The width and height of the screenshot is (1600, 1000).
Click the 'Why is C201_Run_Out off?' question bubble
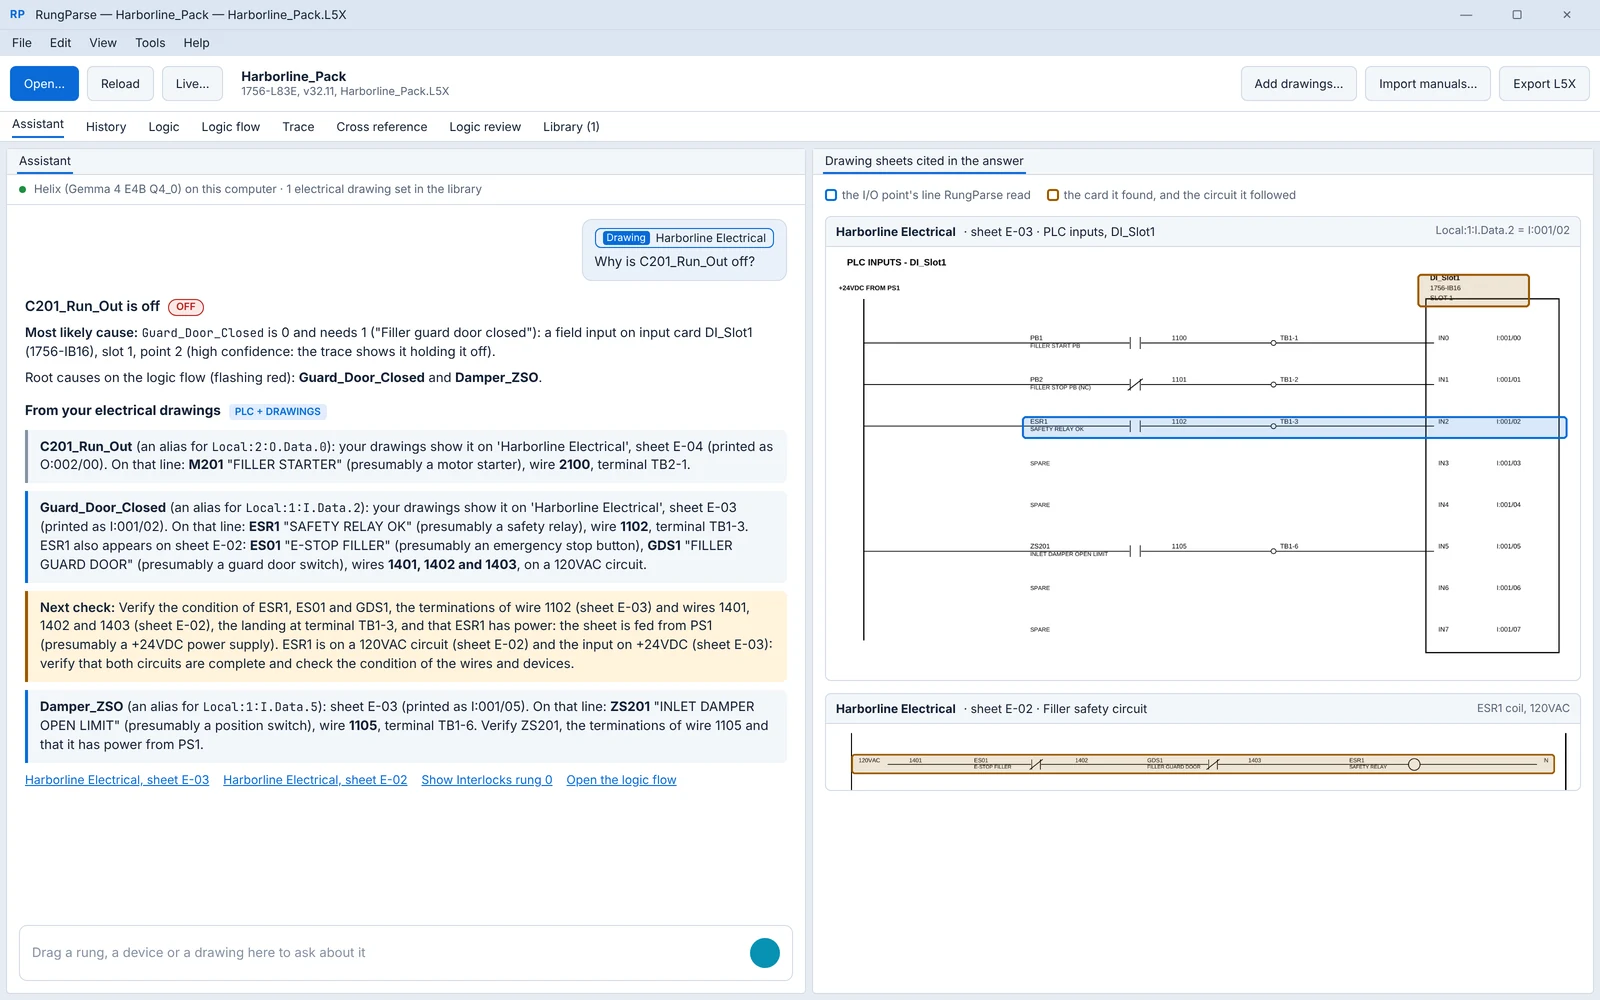click(x=684, y=250)
